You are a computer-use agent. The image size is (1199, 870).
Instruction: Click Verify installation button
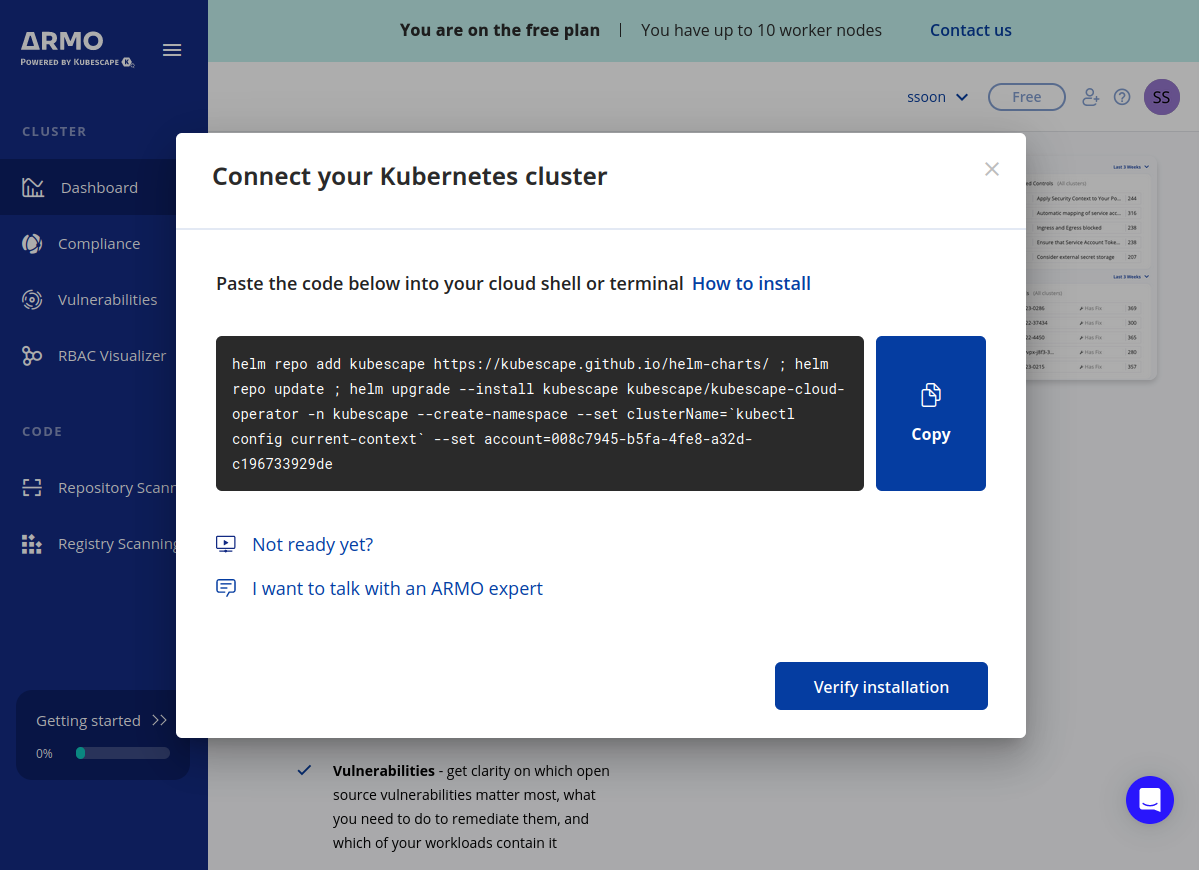click(x=881, y=686)
